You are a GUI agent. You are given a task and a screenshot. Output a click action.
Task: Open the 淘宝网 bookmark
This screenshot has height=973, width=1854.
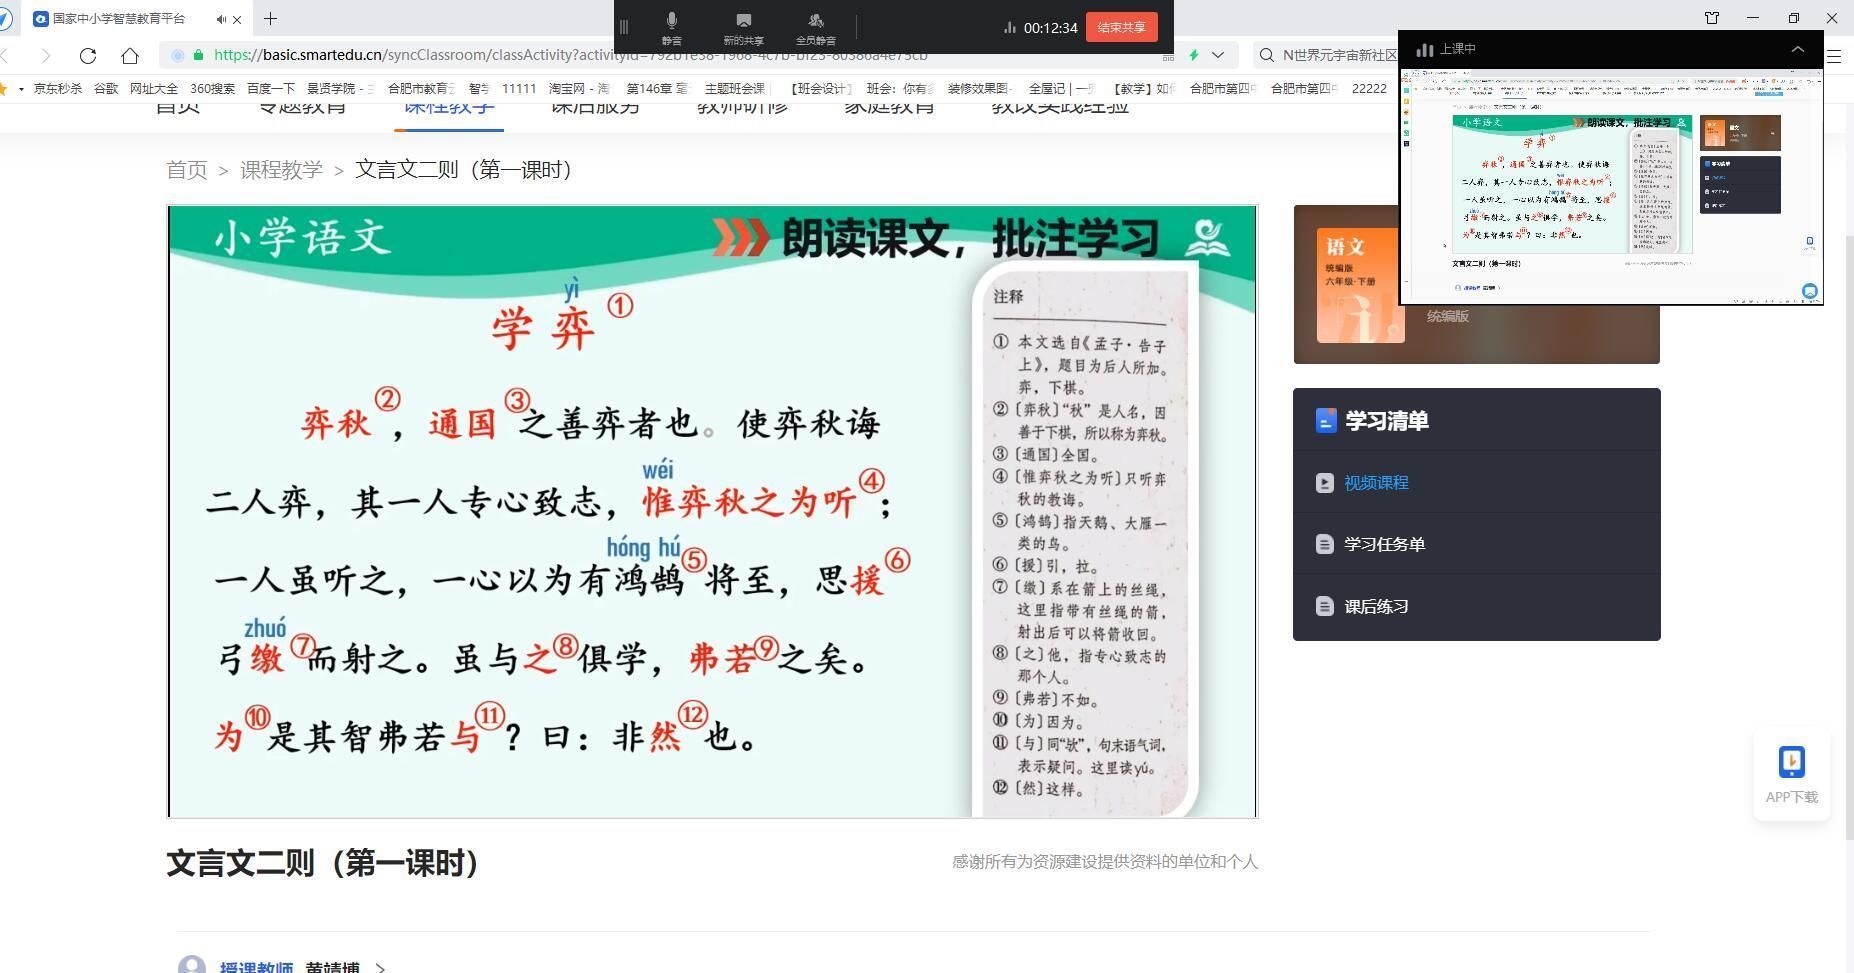click(579, 89)
